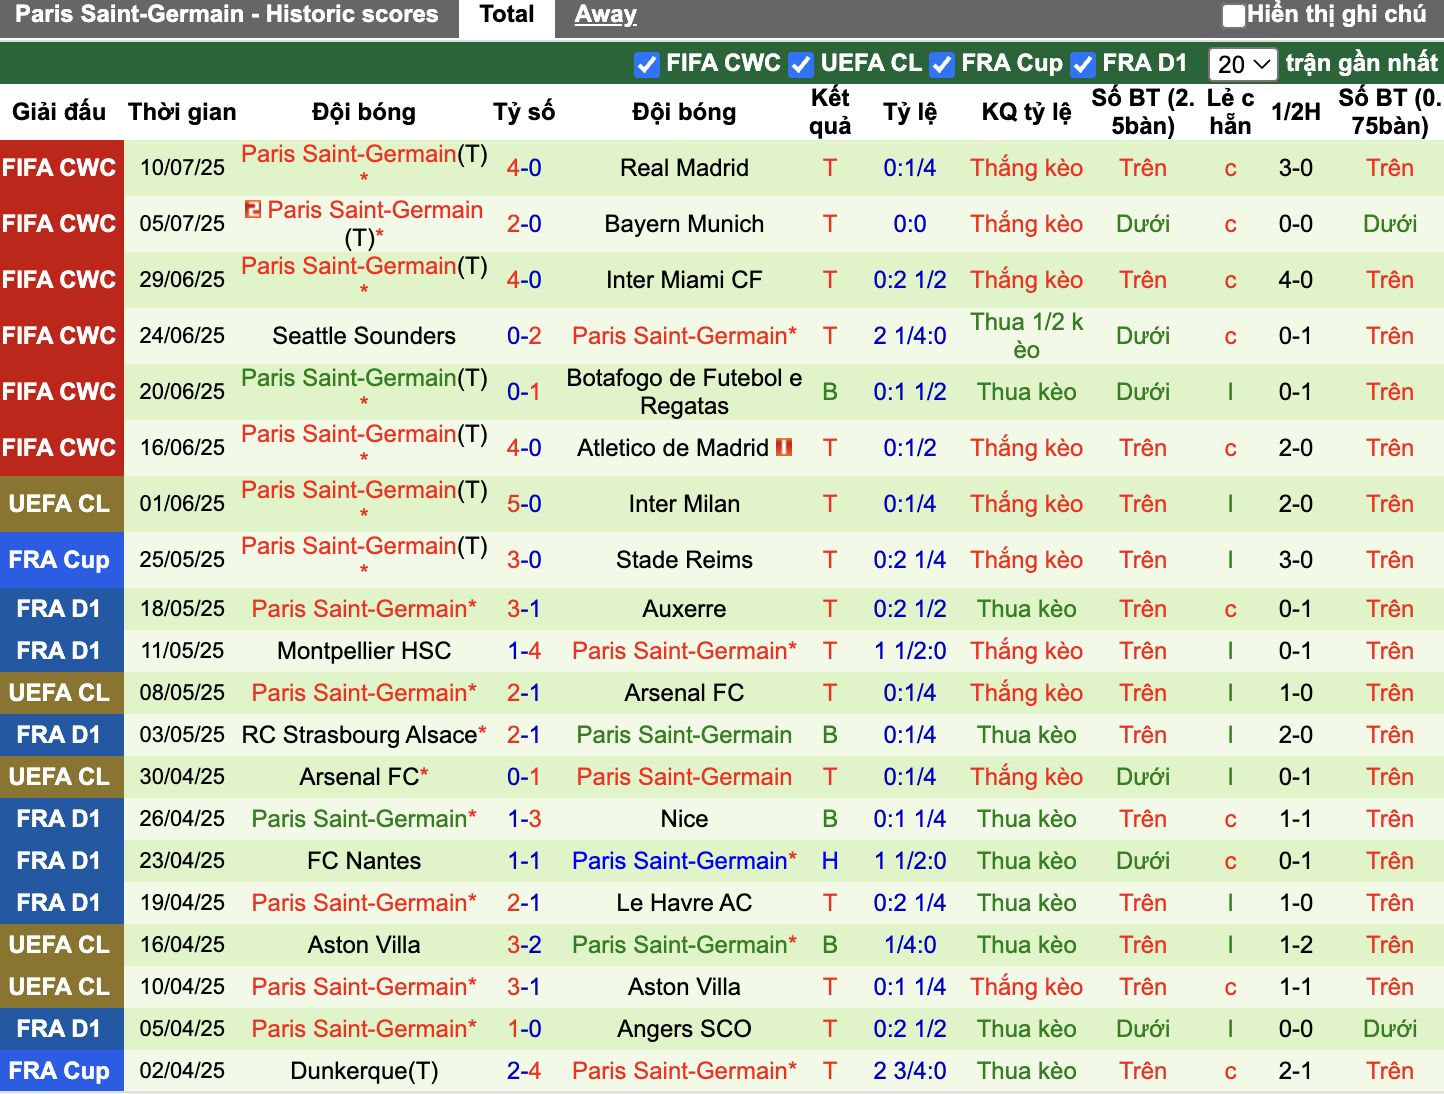Click the 1-4 score at Montpellier HSC
Viewport: 1444px width, 1094px height.
pyautogui.click(x=524, y=650)
